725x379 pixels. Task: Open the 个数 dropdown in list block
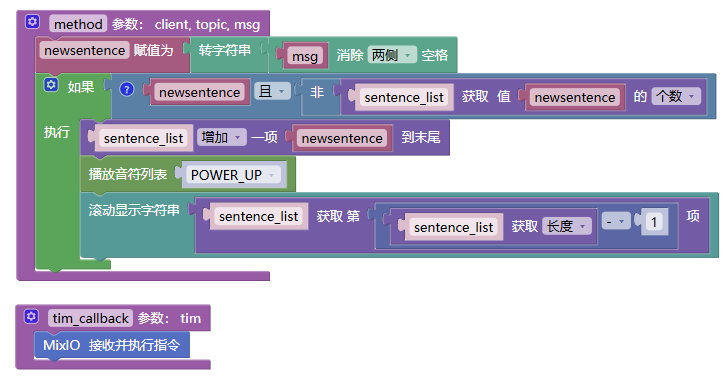tap(676, 96)
